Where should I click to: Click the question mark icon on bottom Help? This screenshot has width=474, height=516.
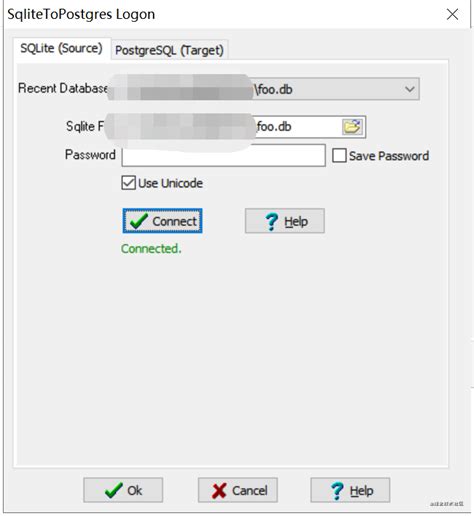tap(337, 491)
